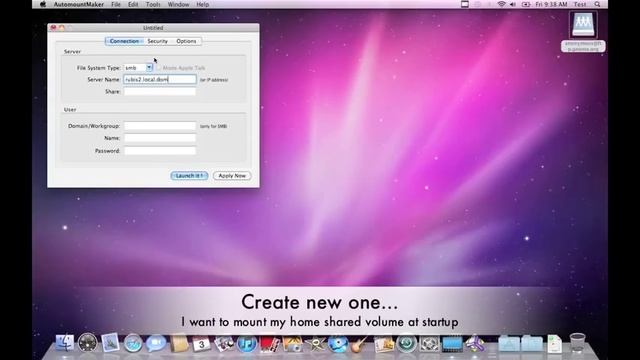This screenshot has height=360, width=640.
Task: Open Dashboard from the Dock
Action: (x=88, y=343)
